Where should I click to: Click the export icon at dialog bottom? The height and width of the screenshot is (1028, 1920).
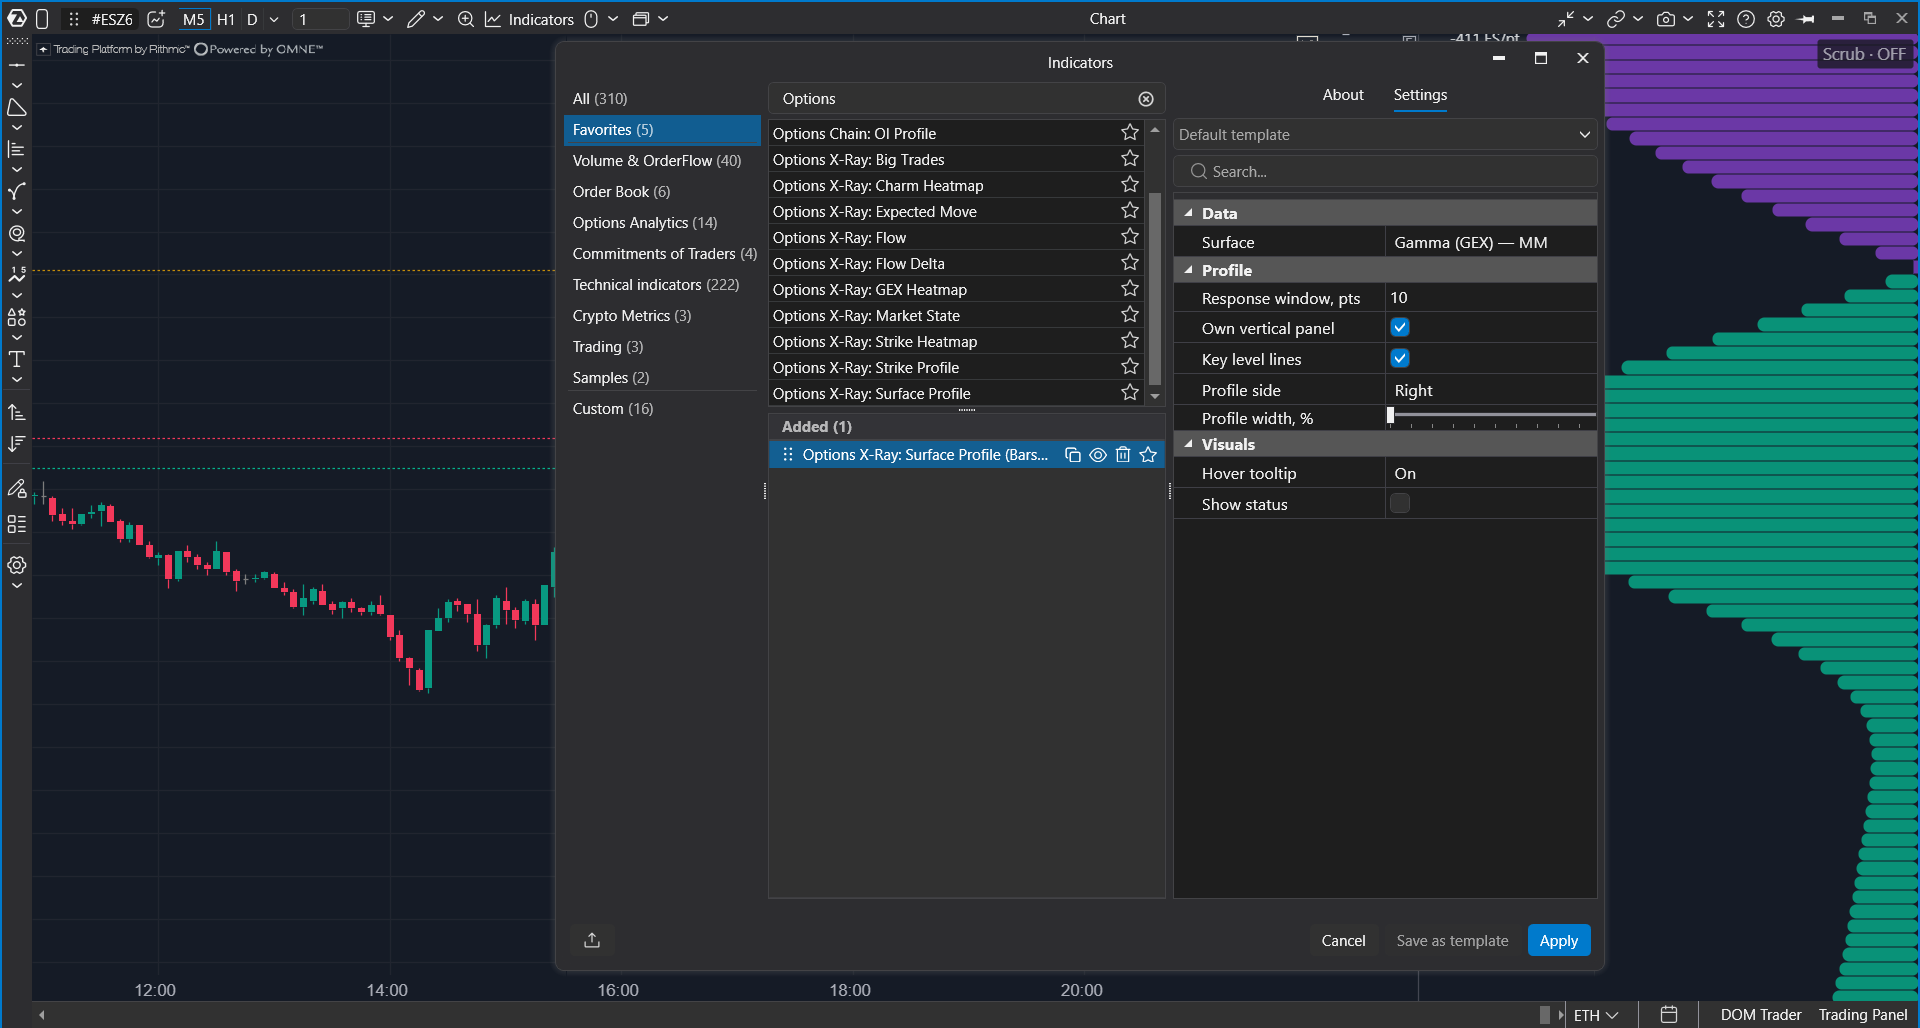[x=592, y=940]
